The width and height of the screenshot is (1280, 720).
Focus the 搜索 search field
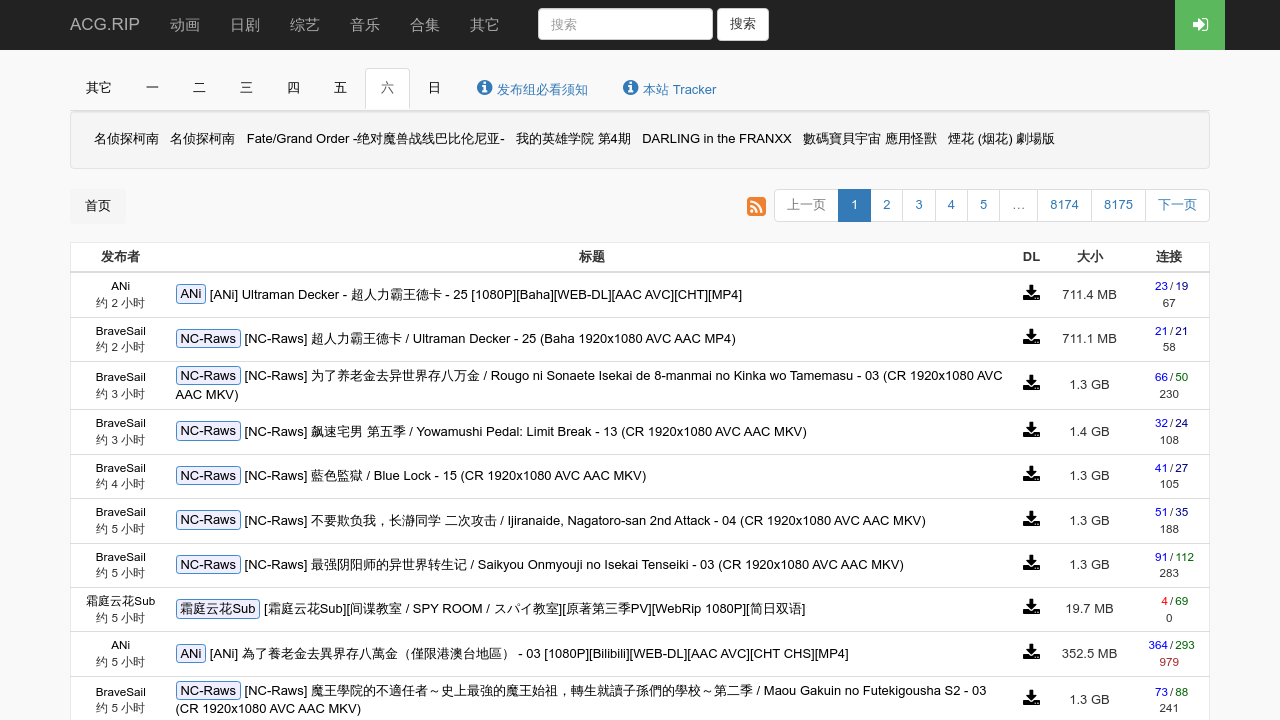tap(625, 24)
